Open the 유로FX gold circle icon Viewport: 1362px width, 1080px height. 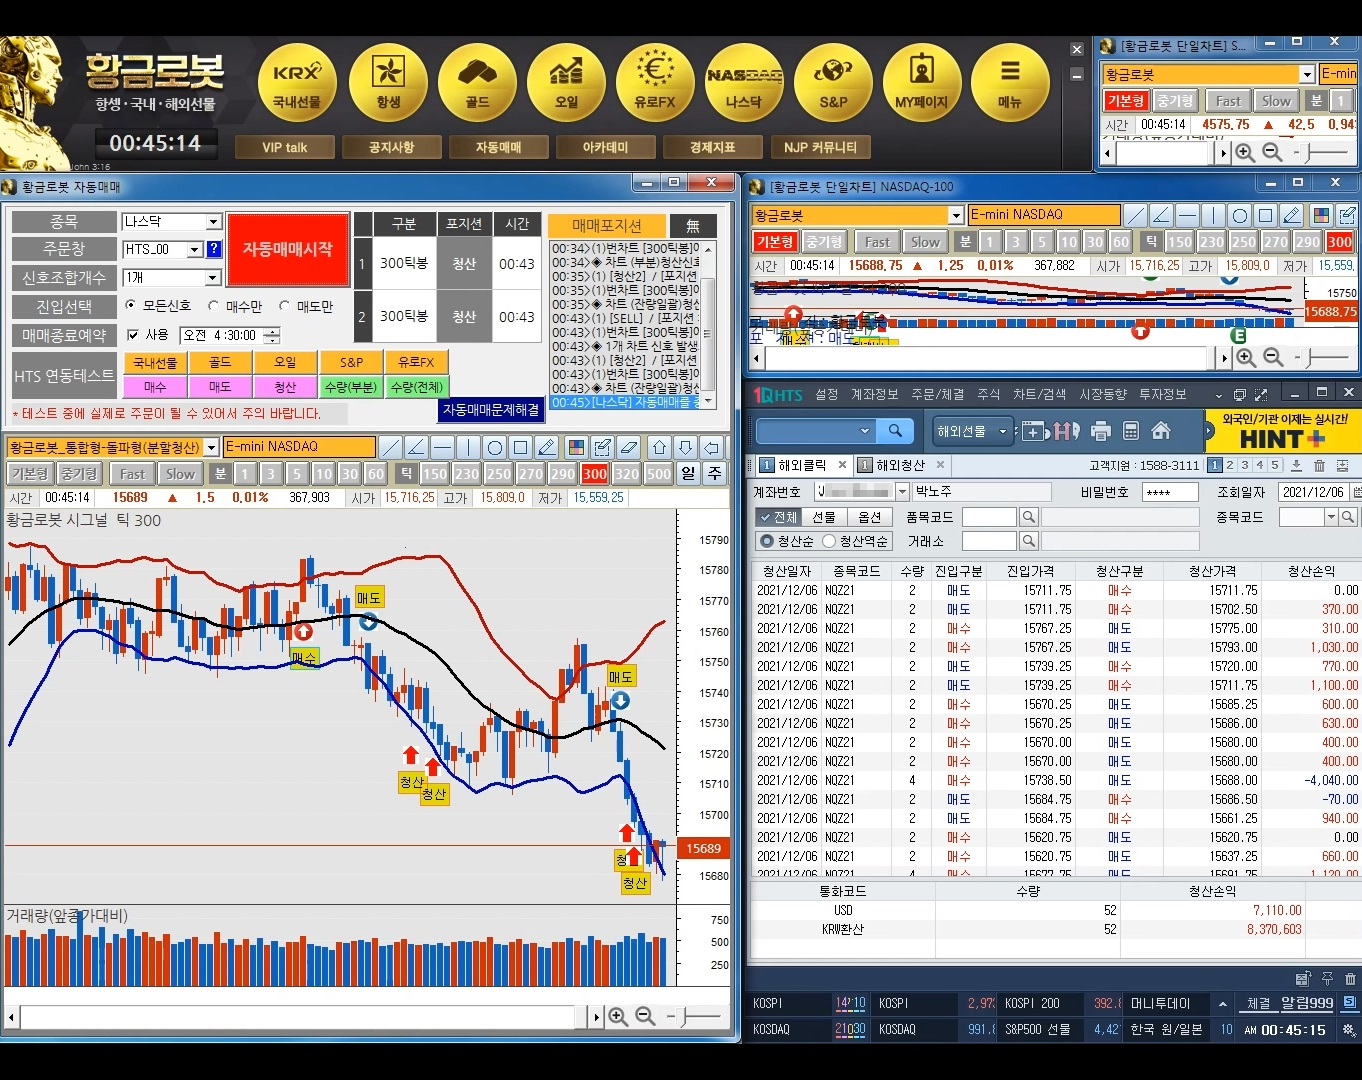tap(655, 82)
